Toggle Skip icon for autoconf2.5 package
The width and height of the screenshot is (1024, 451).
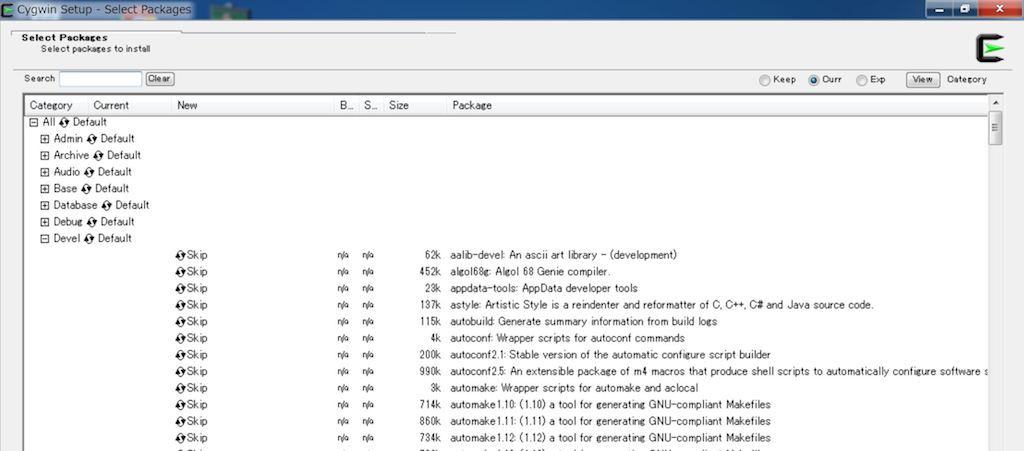pos(180,371)
